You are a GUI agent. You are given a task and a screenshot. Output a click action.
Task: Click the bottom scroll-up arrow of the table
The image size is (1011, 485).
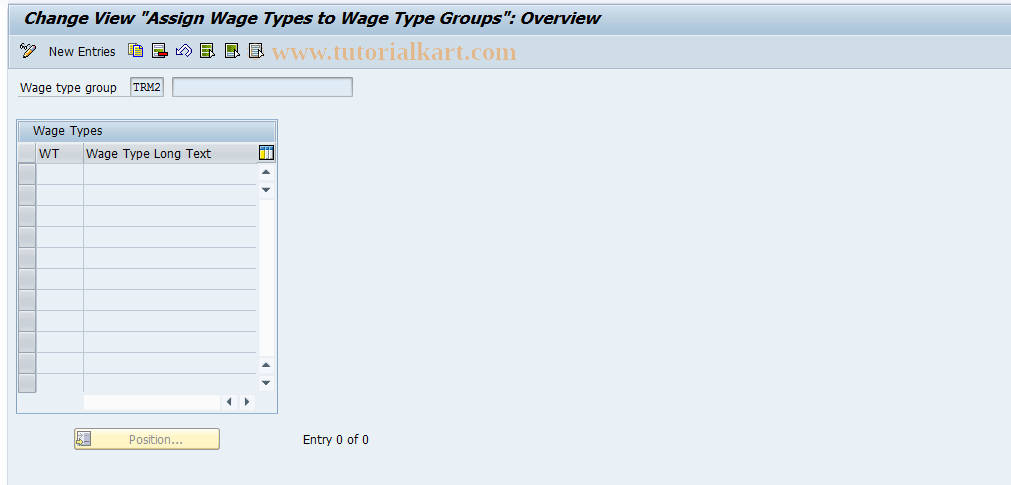(266, 365)
